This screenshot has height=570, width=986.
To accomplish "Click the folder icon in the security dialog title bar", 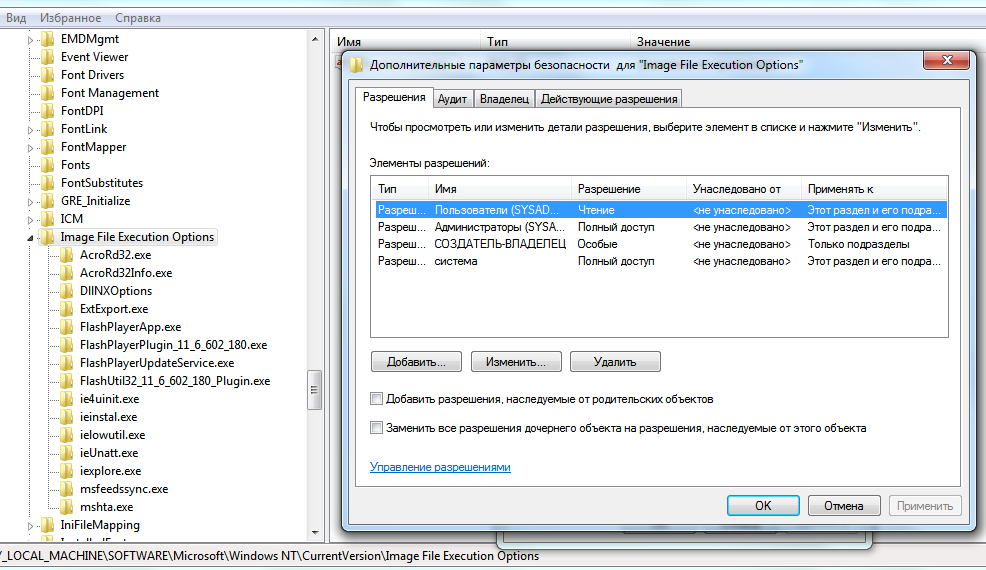I will click(x=357, y=65).
